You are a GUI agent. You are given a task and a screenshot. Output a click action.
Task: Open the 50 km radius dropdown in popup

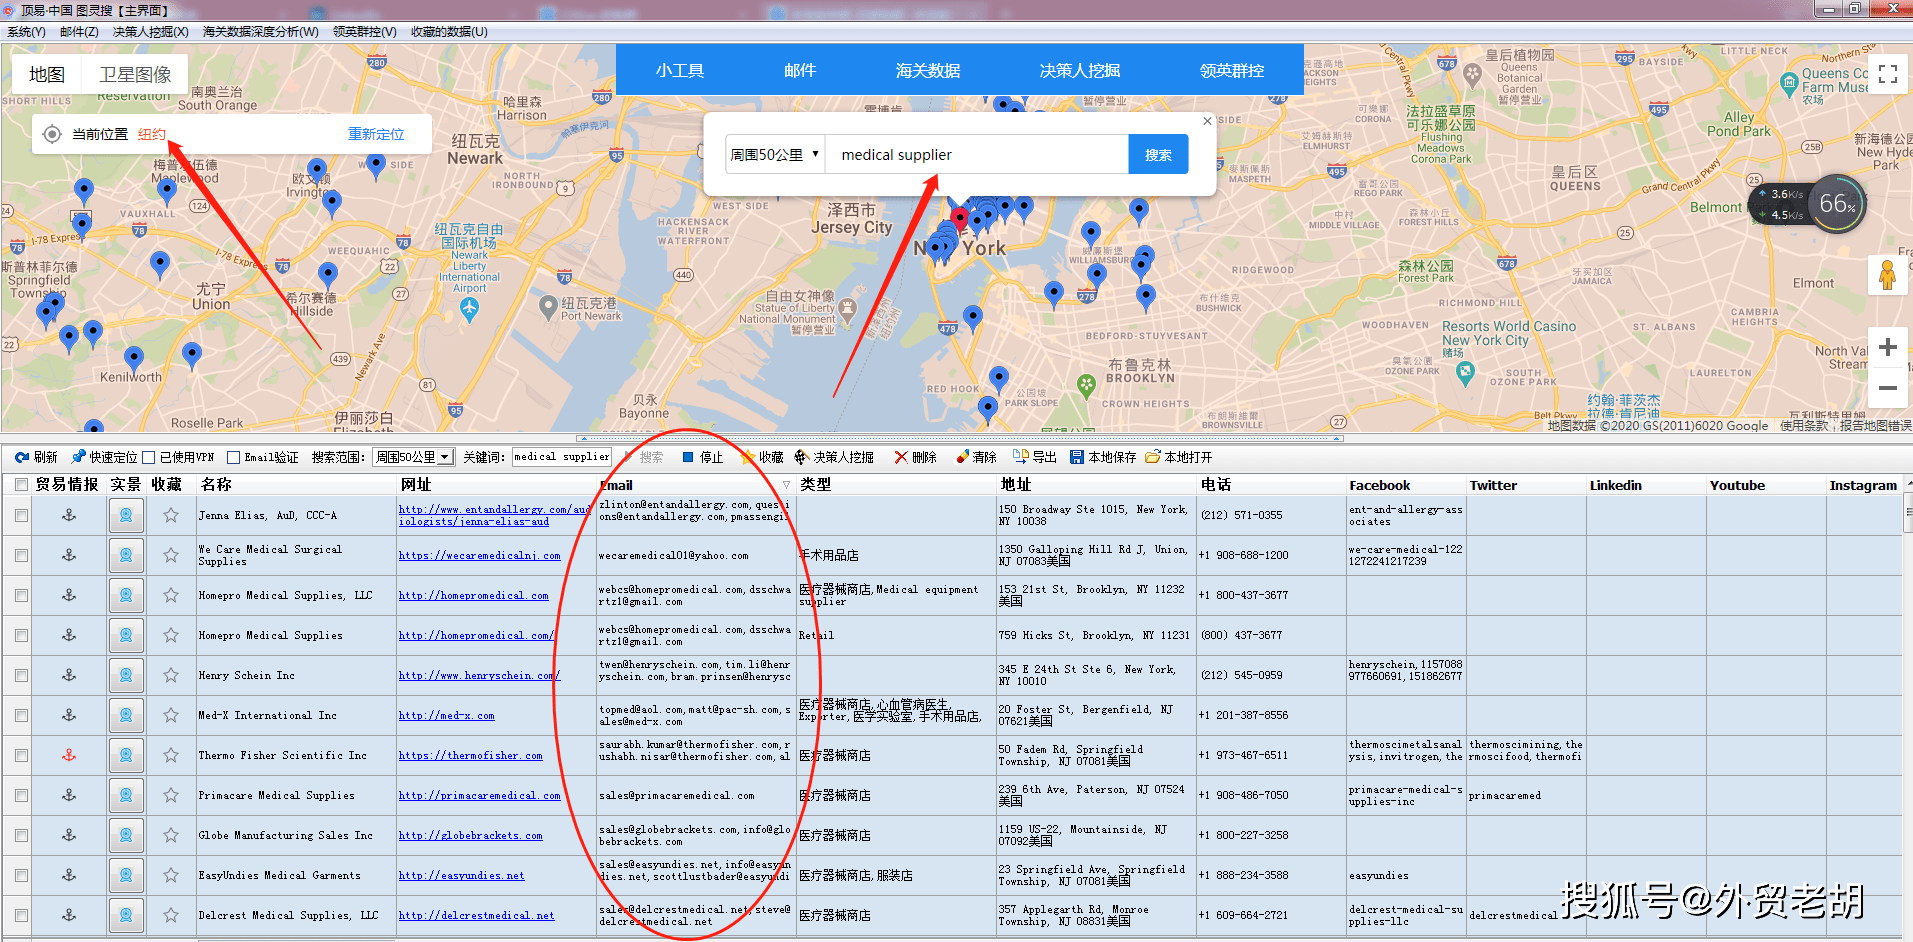pos(775,155)
